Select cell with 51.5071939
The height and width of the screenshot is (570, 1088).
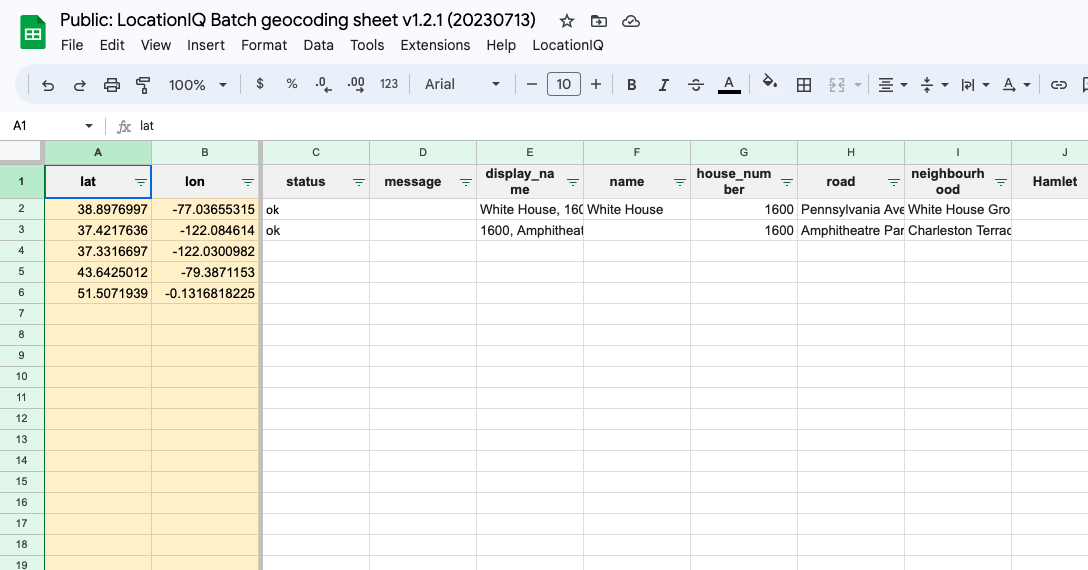click(x=98, y=293)
